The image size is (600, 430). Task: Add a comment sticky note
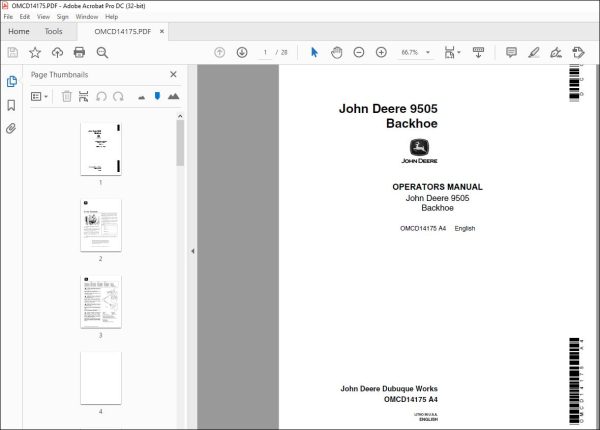(x=511, y=52)
